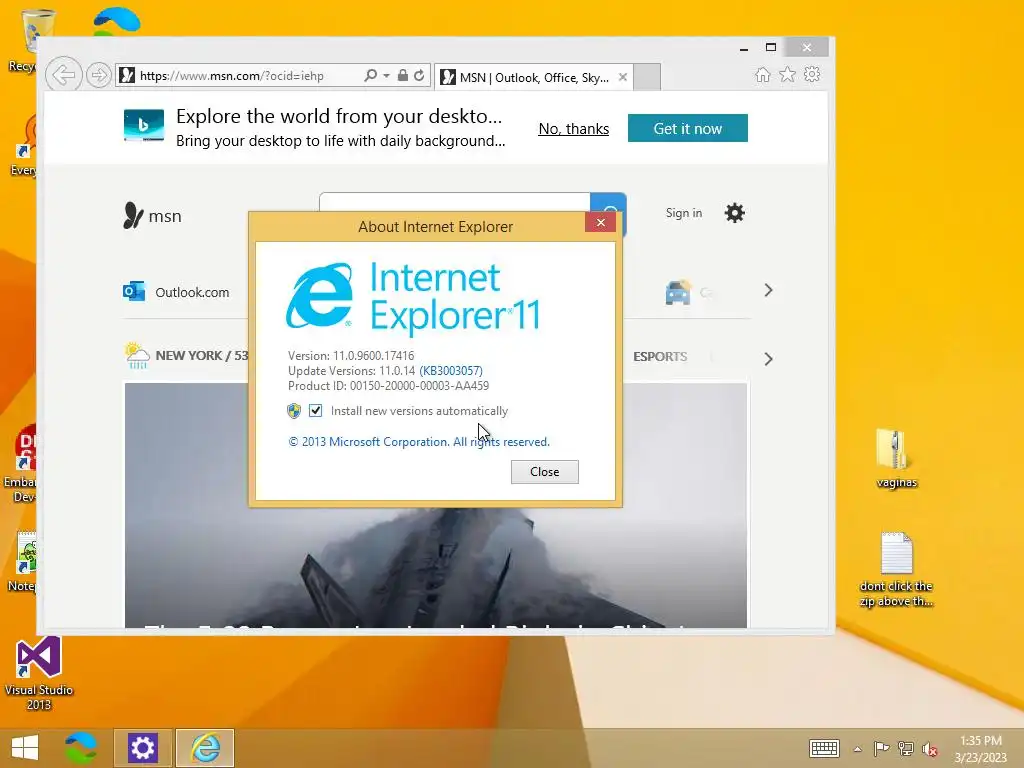Click the msn logo
The width and height of the screenshot is (1024, 768).
point(152,216)
